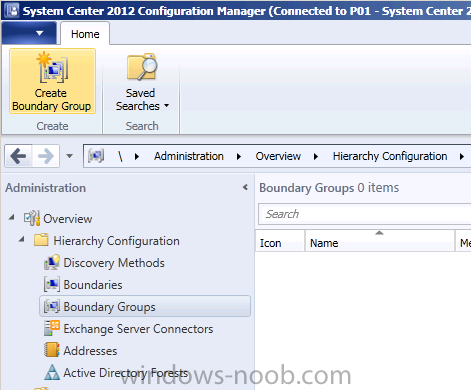The height and width of the screenshot is (390, 471).
Task: Click into the Boundary Groups search box
Action: click(365, 214)
